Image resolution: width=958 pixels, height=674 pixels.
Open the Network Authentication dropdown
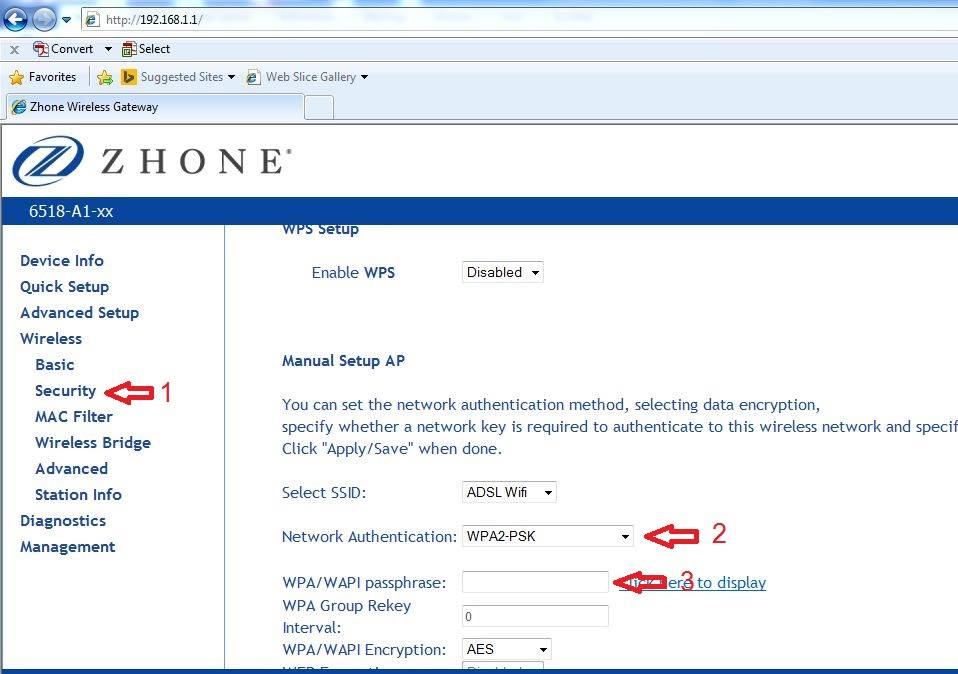[x=547, y=537]
